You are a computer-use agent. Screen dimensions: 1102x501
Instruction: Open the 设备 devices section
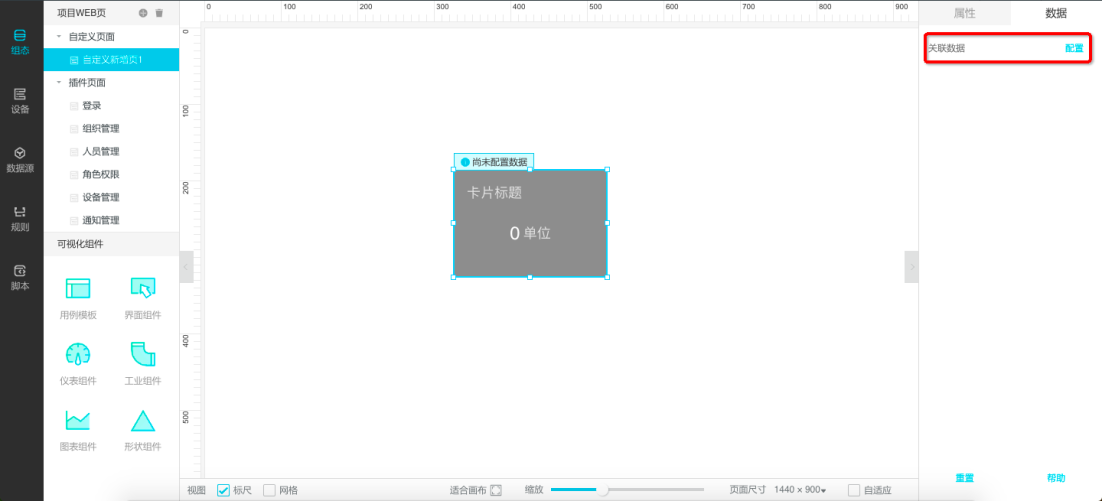(x=20, y=100)
